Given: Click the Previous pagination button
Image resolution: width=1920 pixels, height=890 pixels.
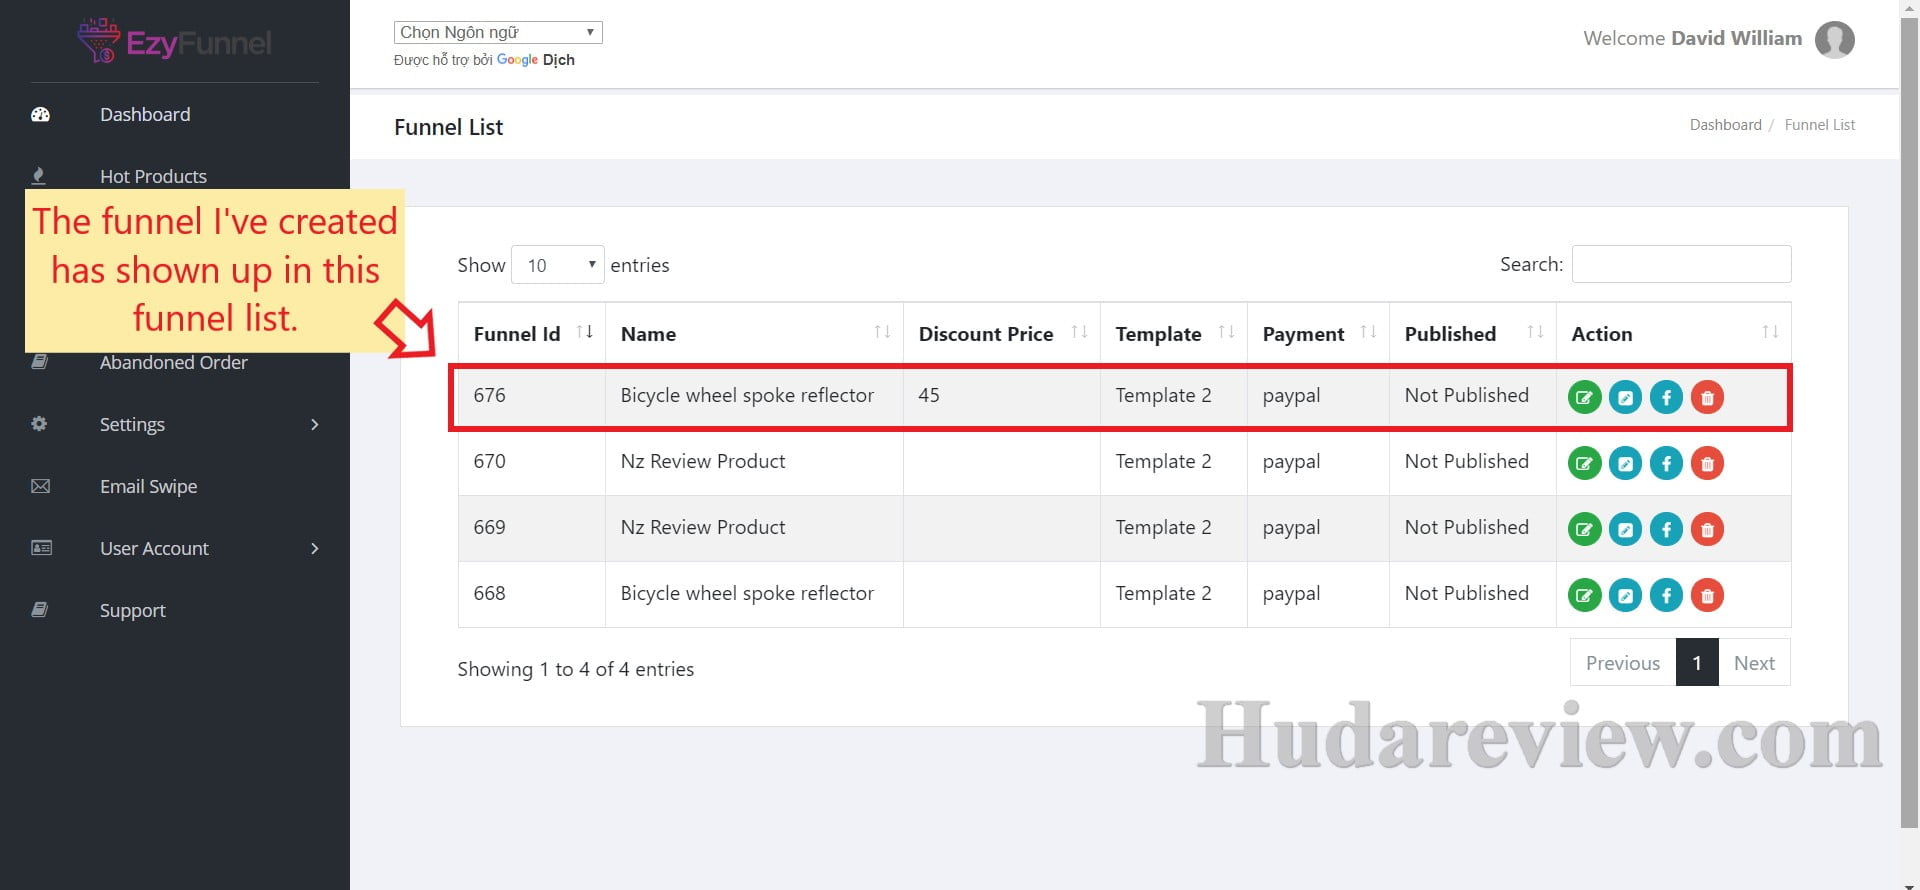Looking at the screenshot, I should (1623, 662).
